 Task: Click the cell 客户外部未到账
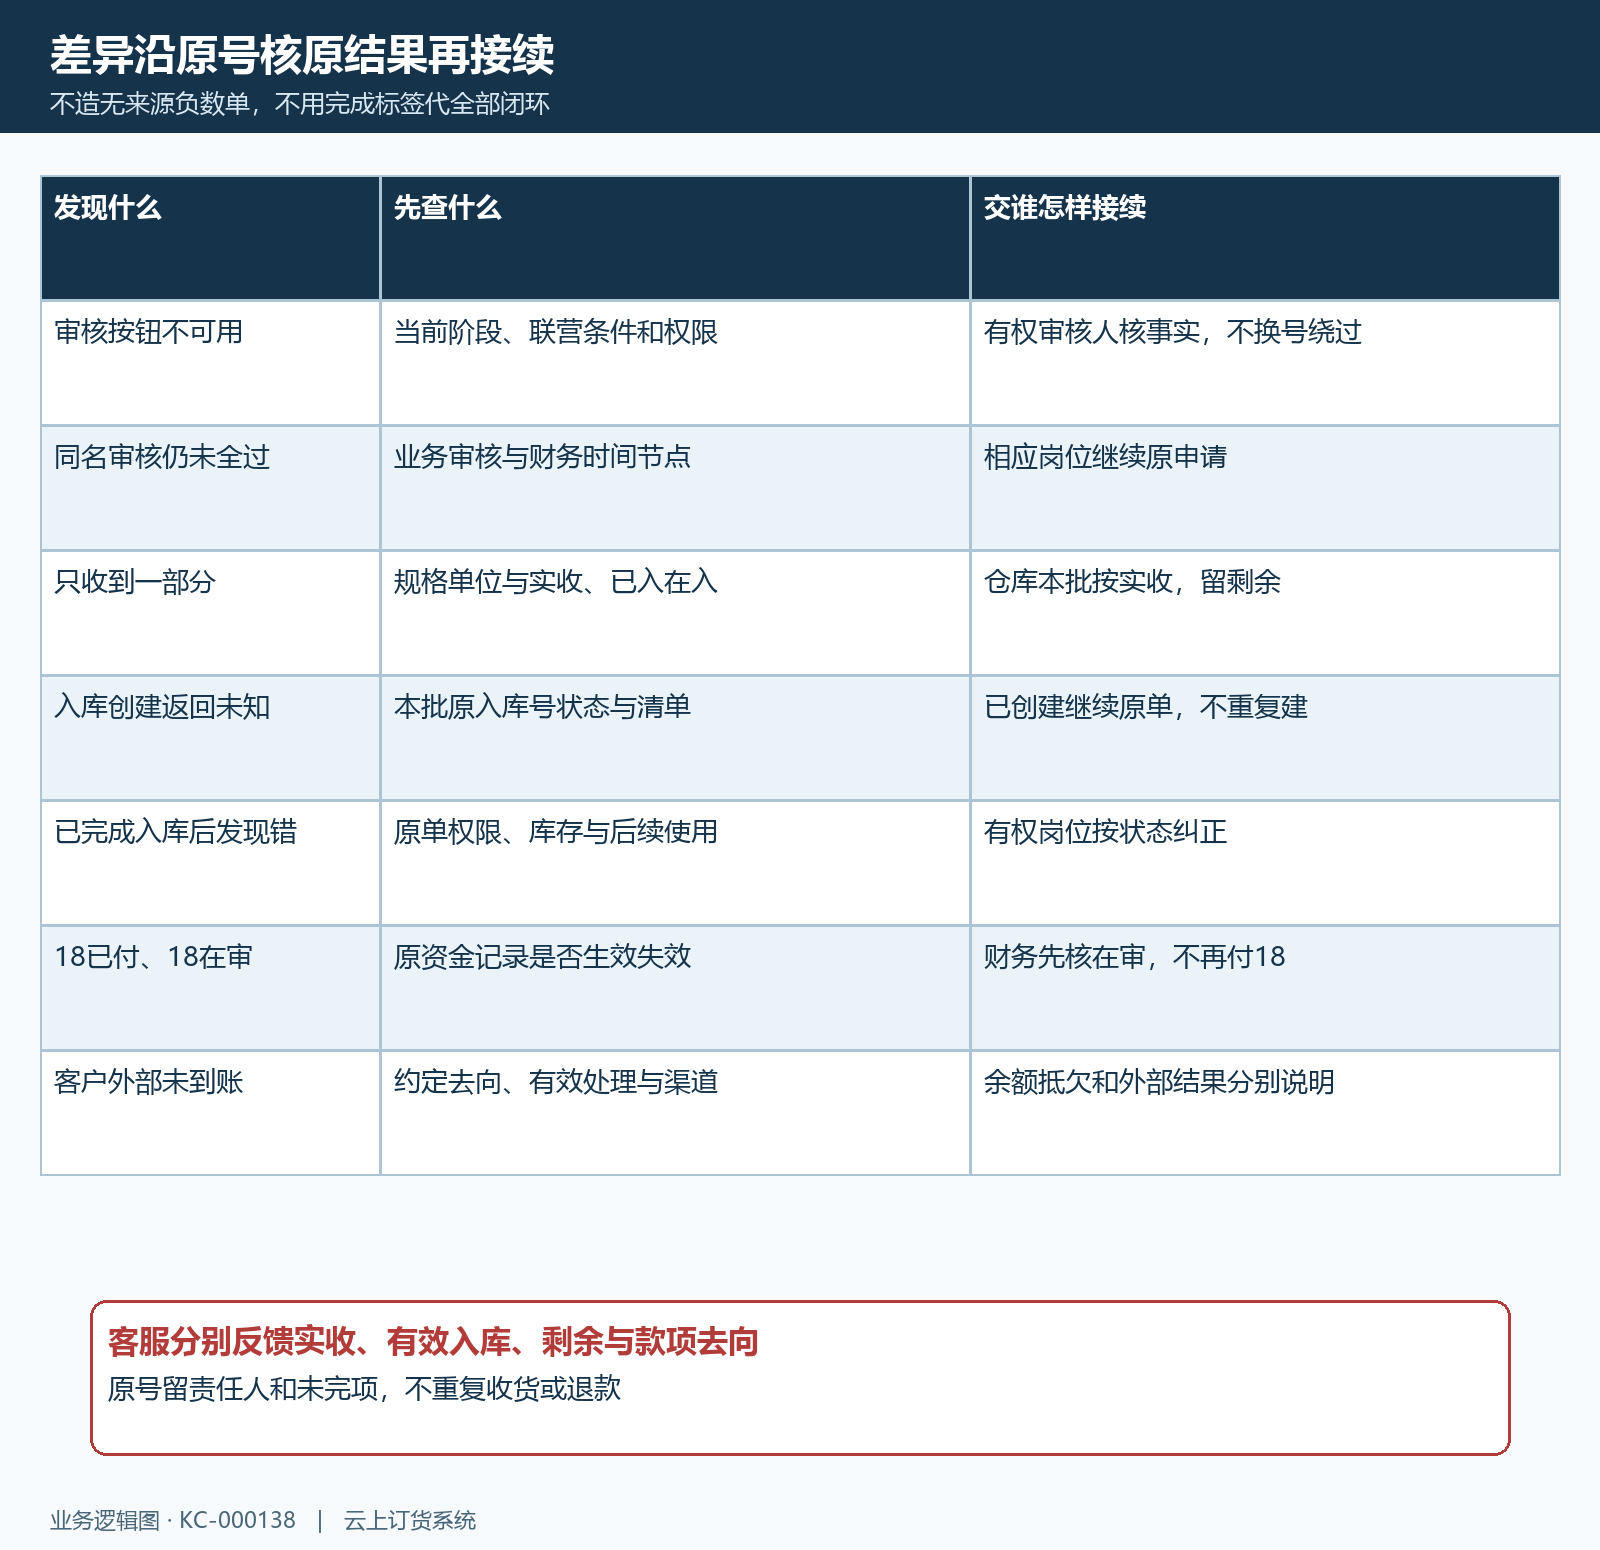pos(210,1113)
